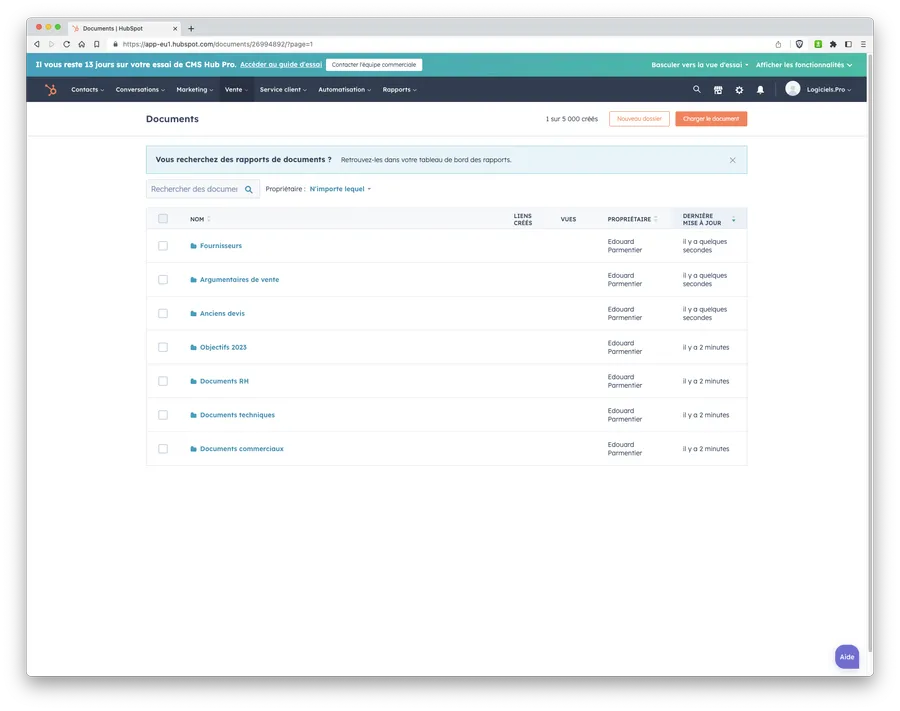Toggle the browser sidebar panel icon
900x711 pixels.
point(848,44)
